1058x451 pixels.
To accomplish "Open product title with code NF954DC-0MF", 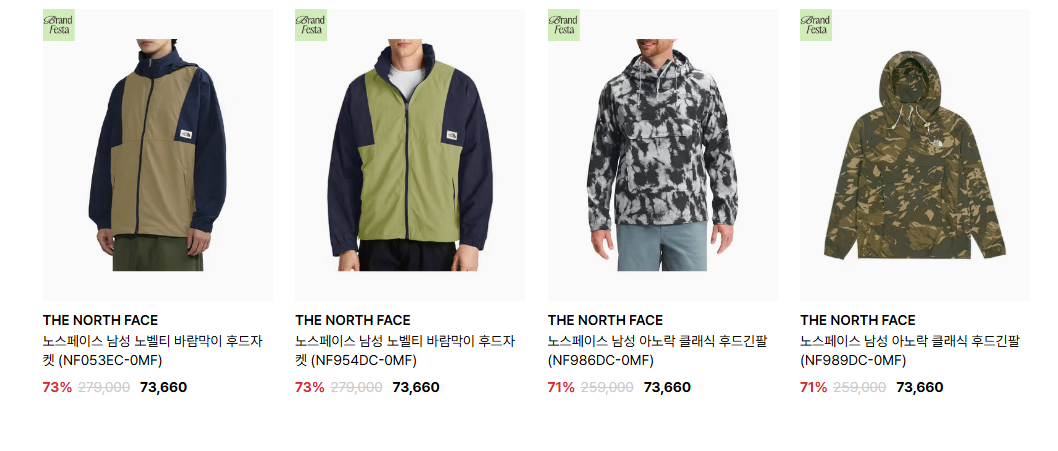I will point(405,351).
